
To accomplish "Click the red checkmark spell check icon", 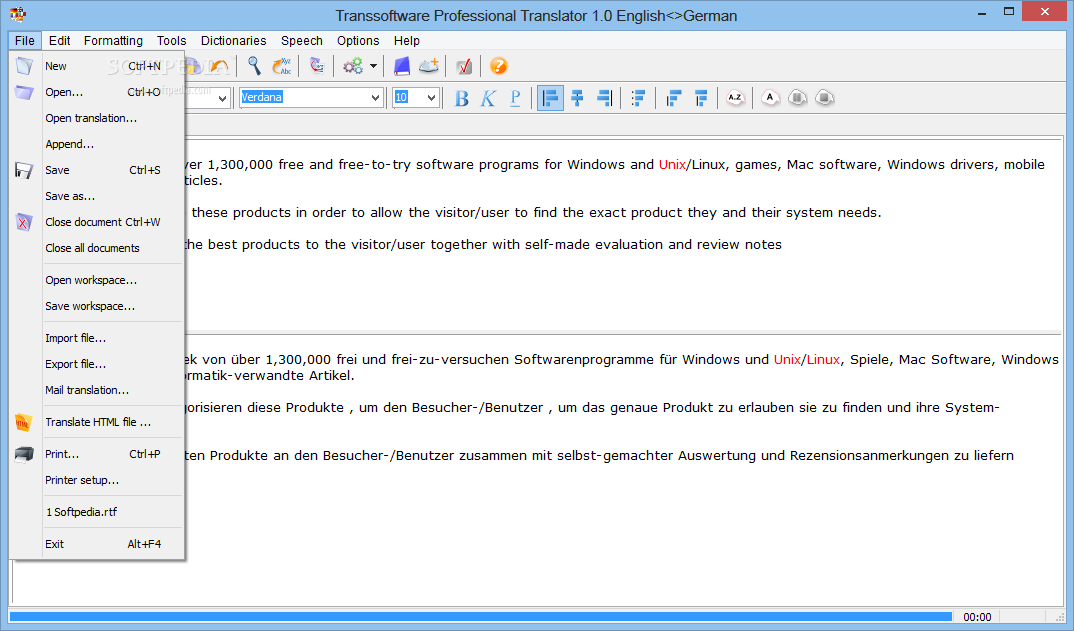I will tap(464, 66).
